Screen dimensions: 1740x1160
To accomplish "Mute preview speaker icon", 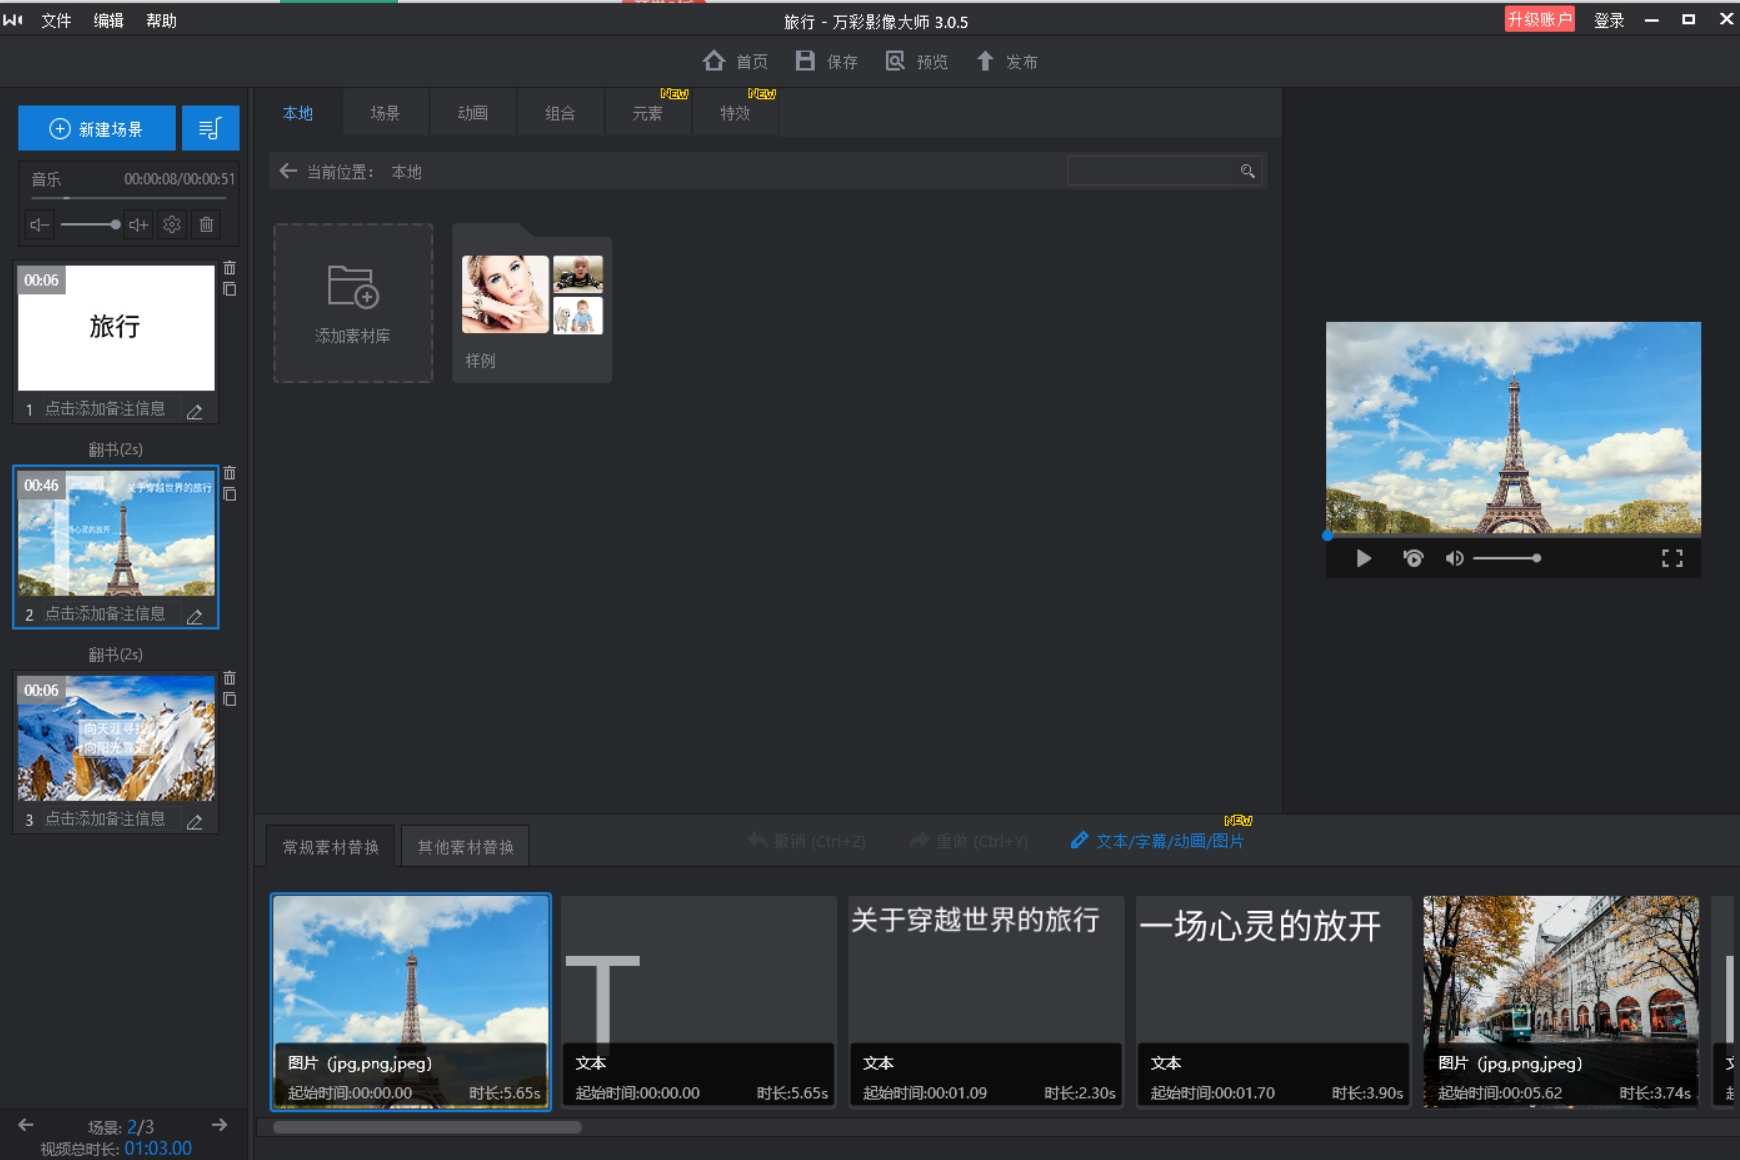I will (1454, 558).
